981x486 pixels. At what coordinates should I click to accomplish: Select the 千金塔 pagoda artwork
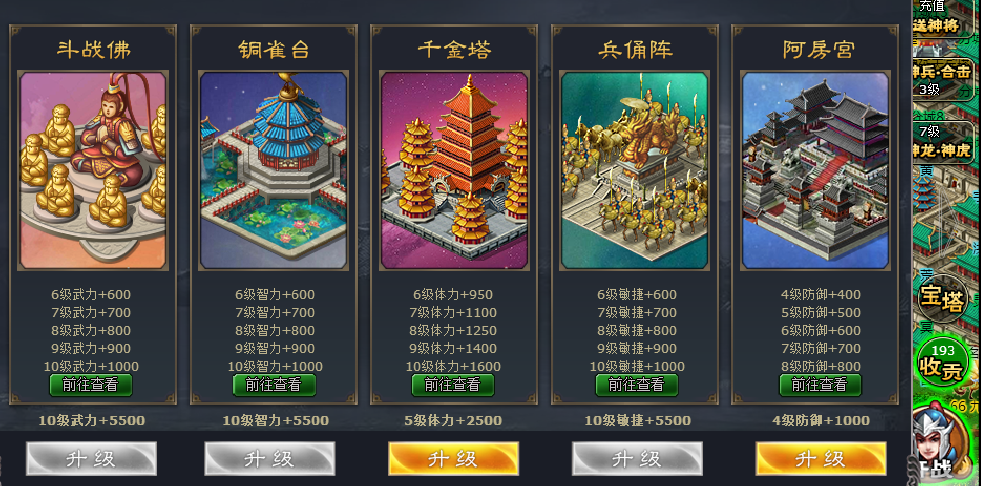pos(454,171)
